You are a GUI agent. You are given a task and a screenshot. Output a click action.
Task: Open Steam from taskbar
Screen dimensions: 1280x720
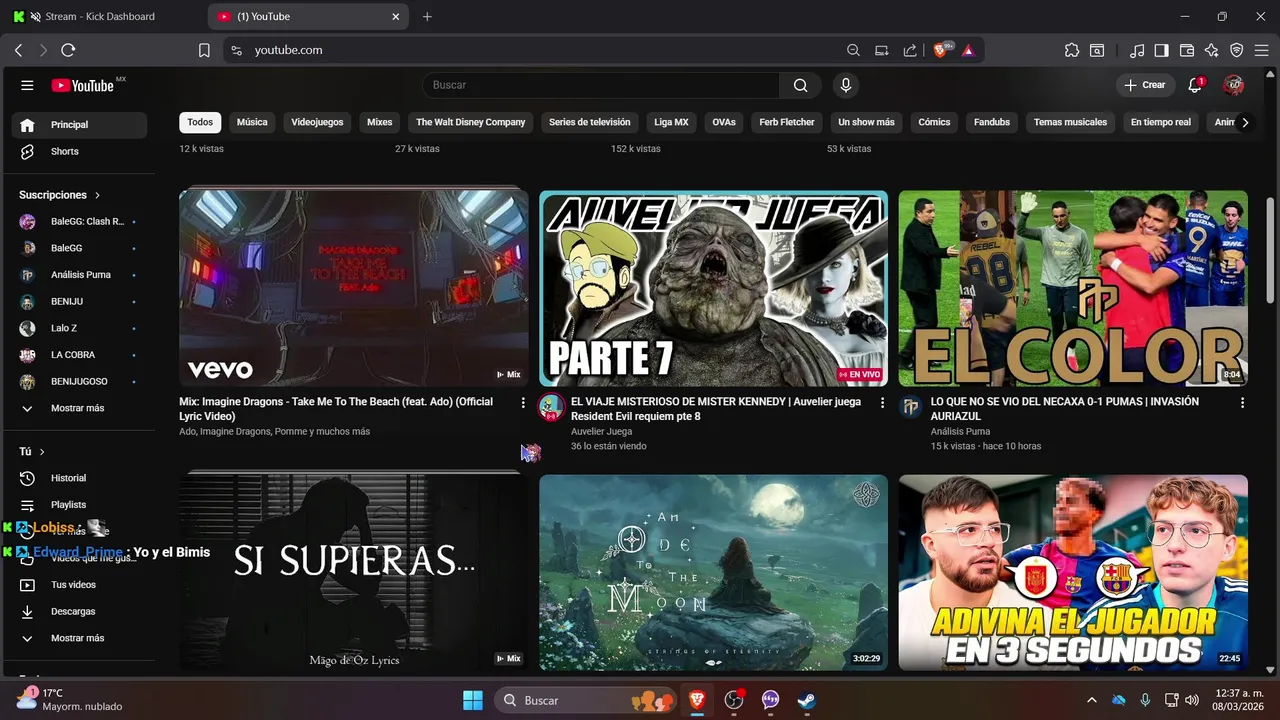[806, 700]
